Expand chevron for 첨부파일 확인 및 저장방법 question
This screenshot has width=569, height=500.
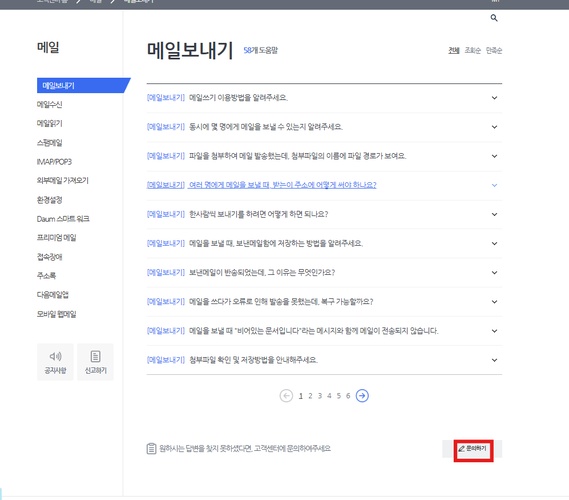[x=494, y=360]
